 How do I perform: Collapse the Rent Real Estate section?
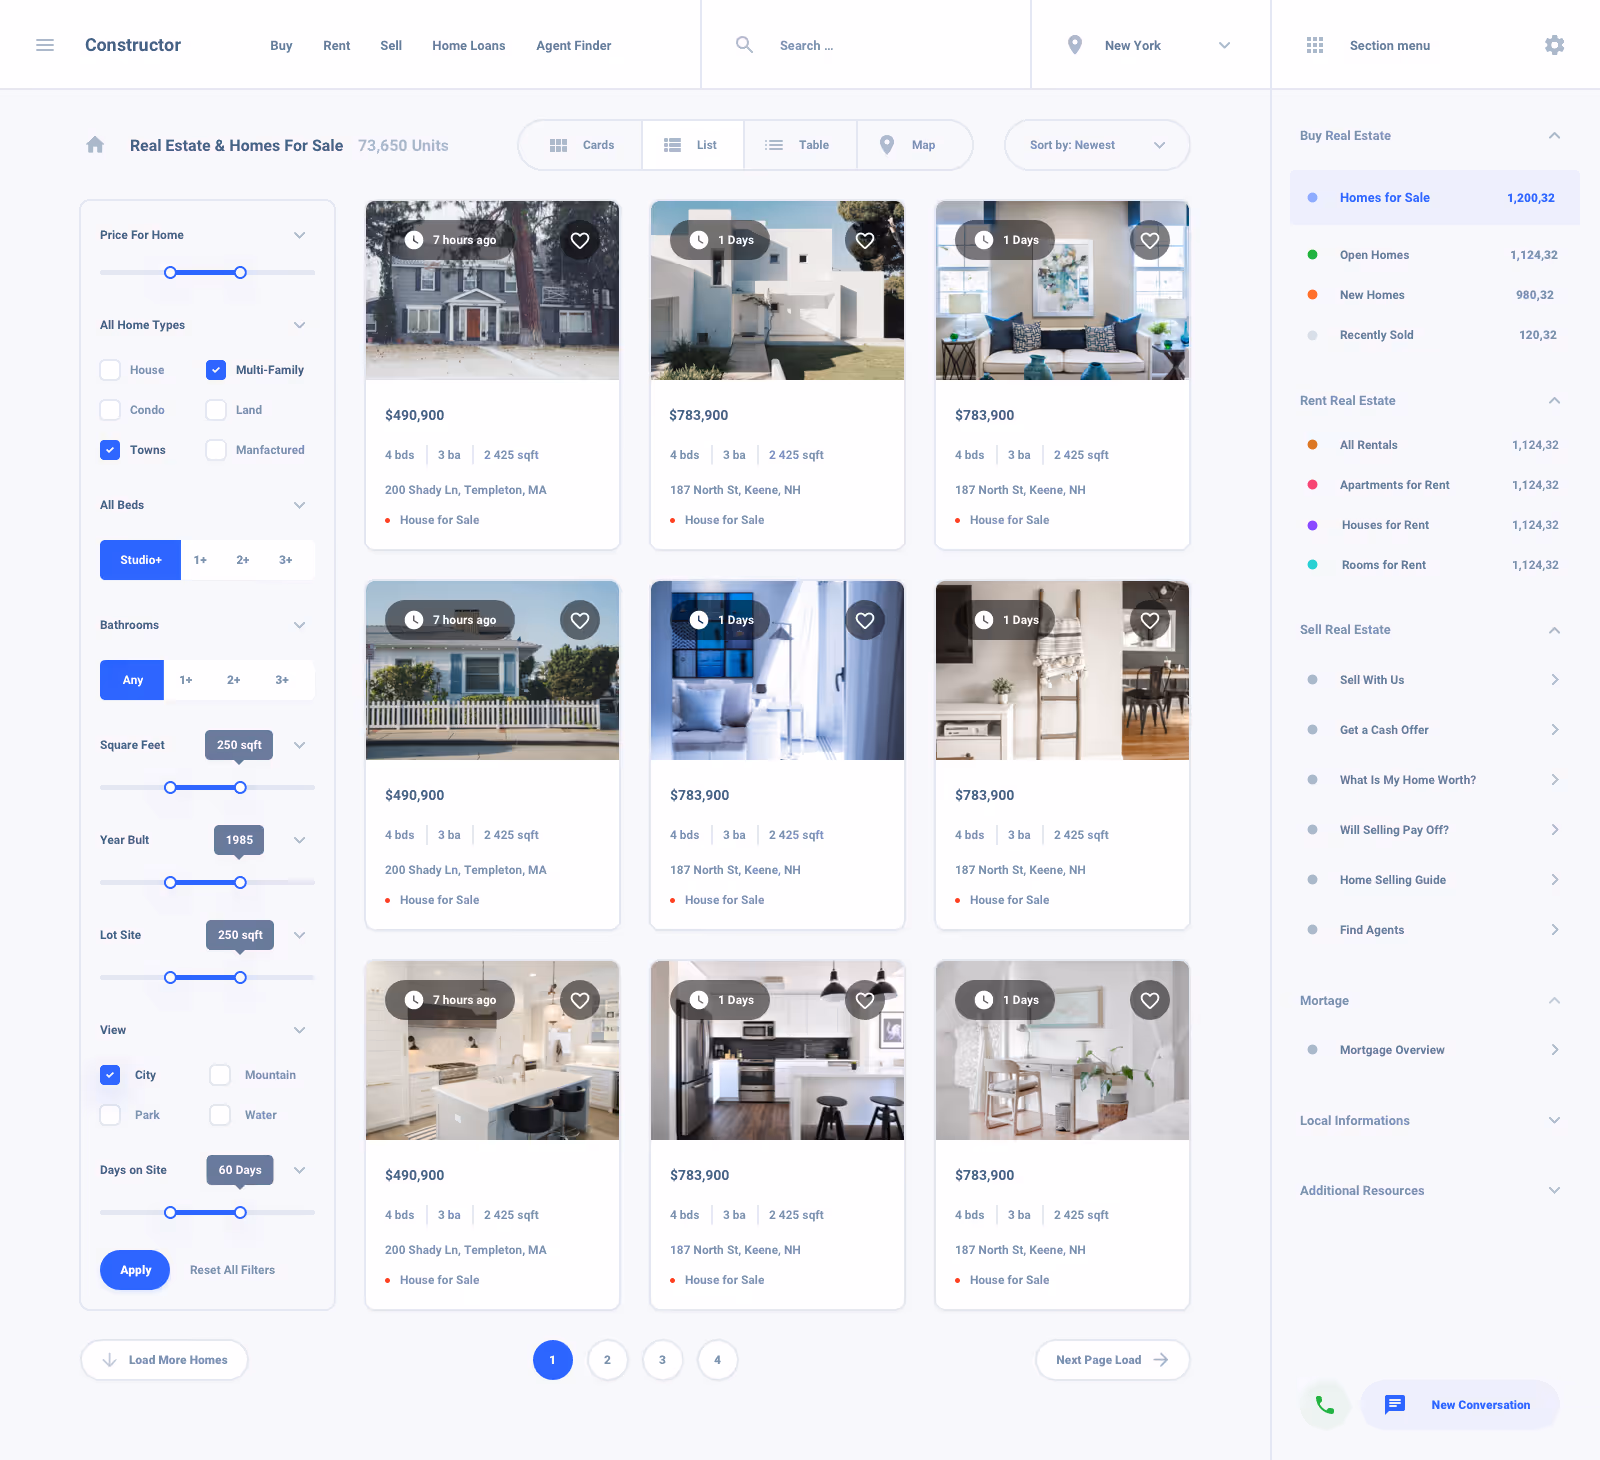(x=1554, y=400)
